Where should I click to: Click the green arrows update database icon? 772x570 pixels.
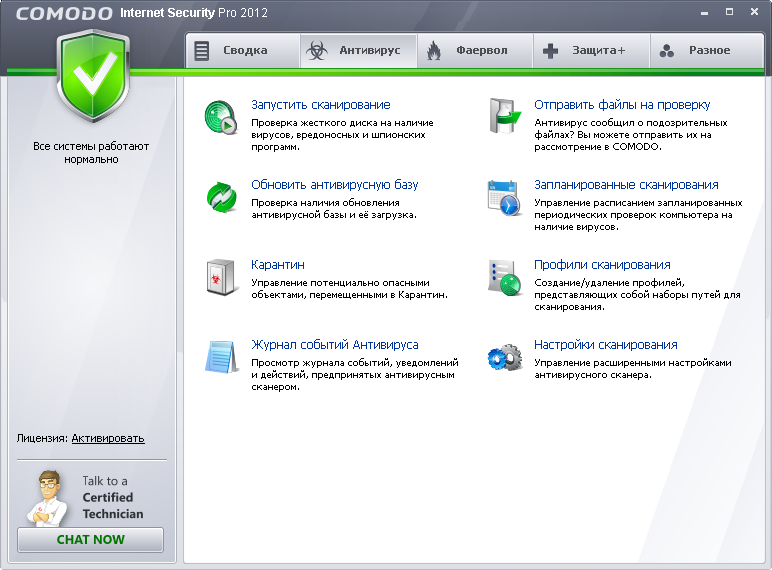click(x=221, y=197)
